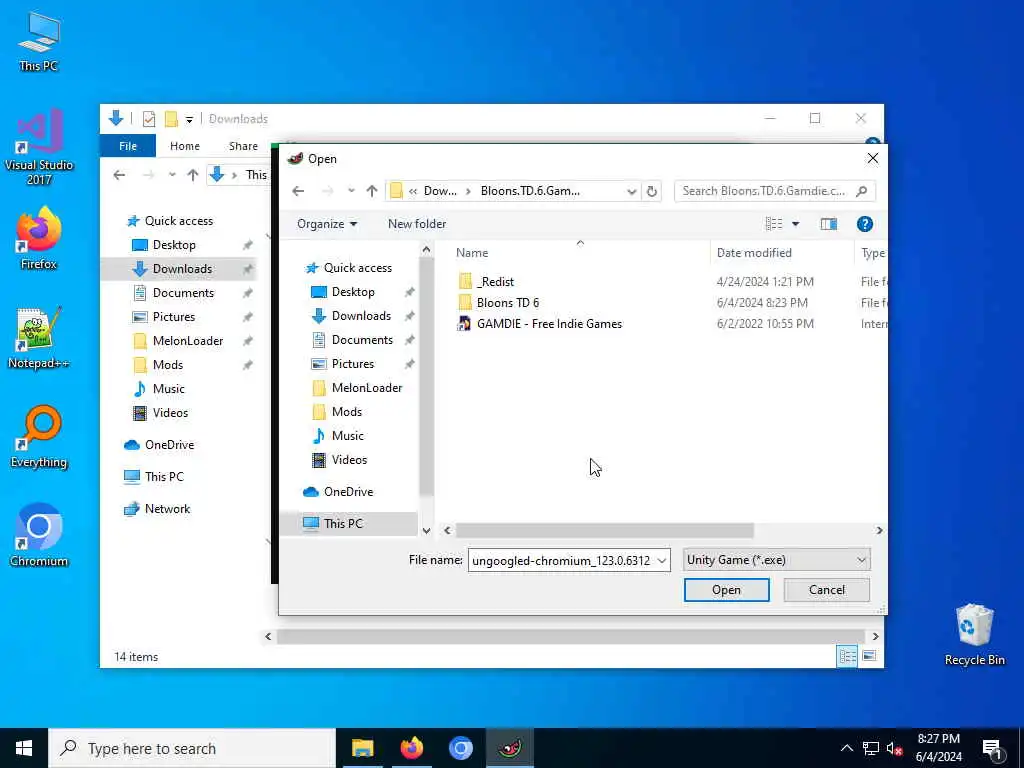Select Mods in the Open dialog sidebar

tap(346, 412)
